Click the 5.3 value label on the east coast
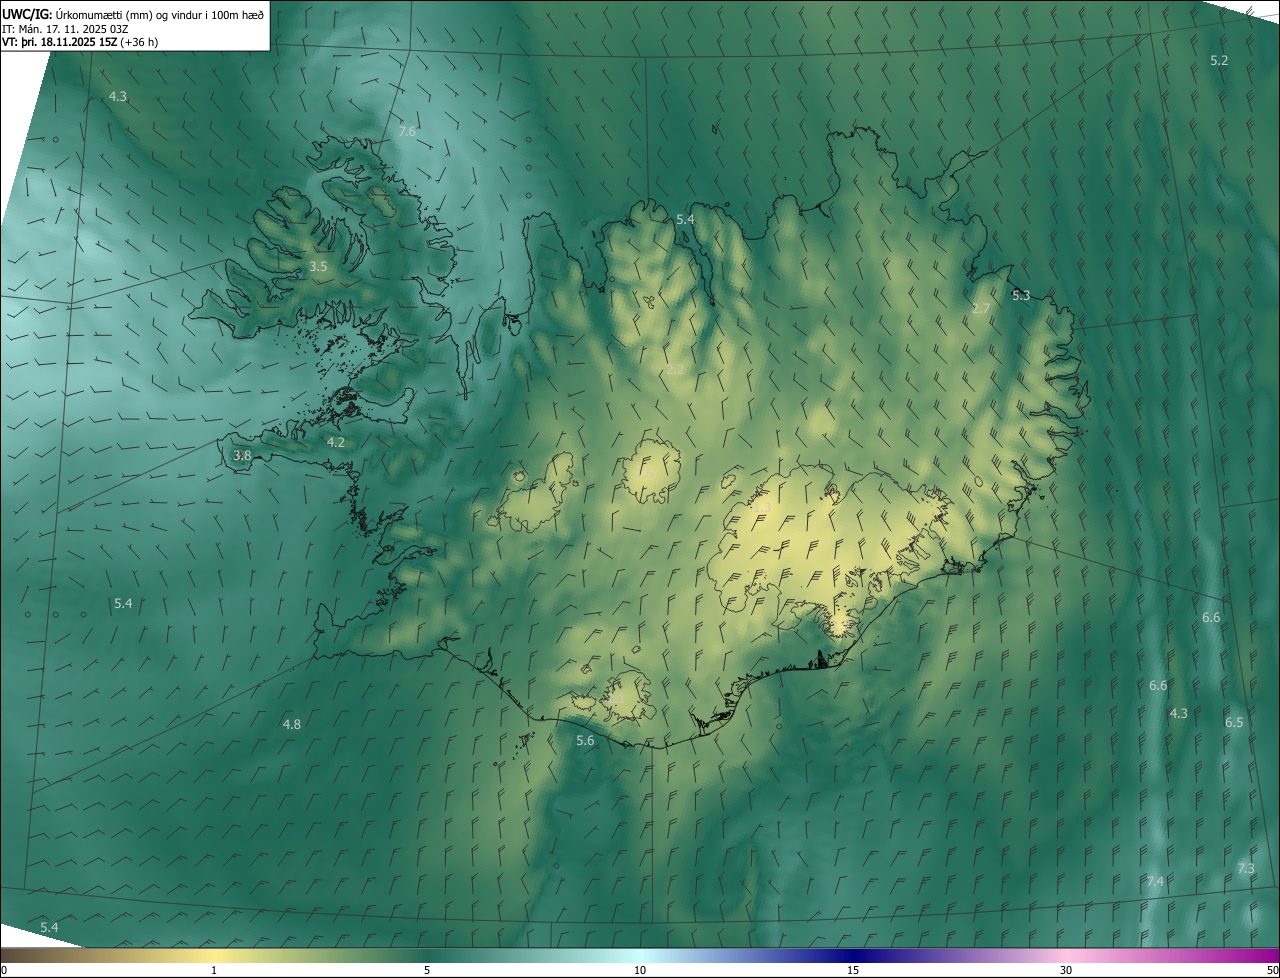 pos(1020,296)
